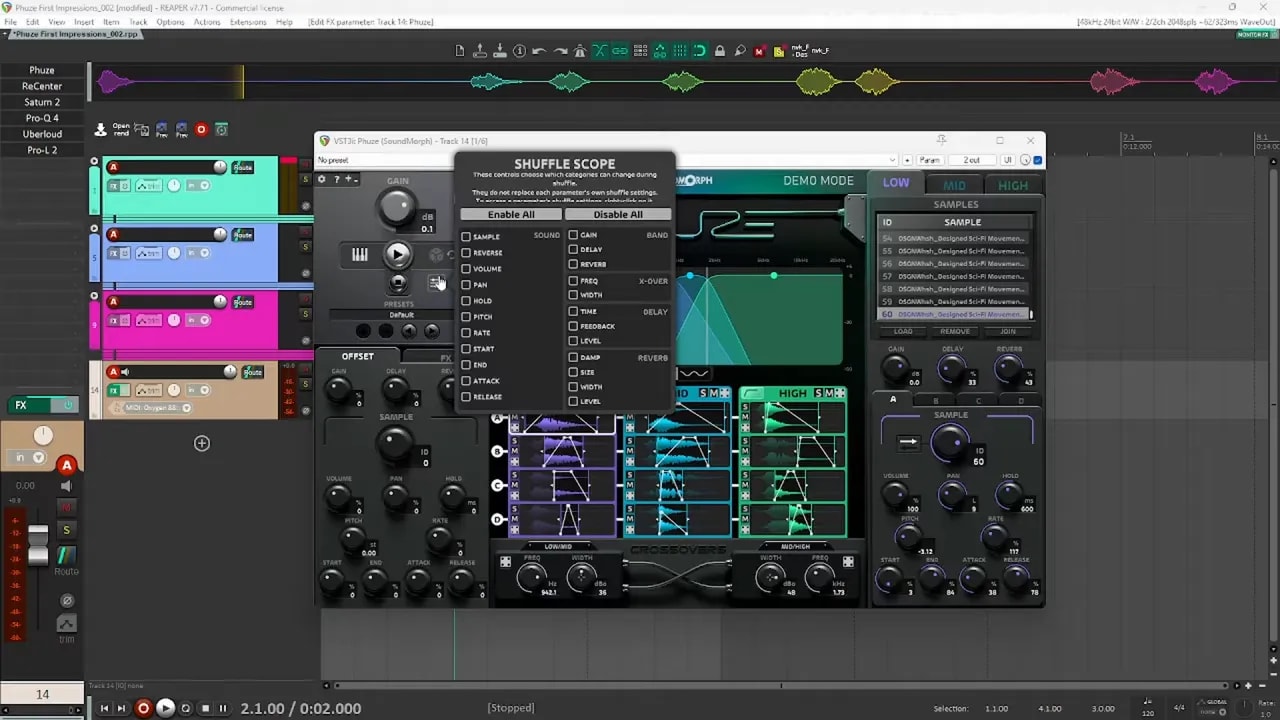Image resolution: width=1280 pixels, height=720 pixels.
Task: Enable the VOLUME shuffle checkbox
Action: pyautogui.click(x=466, y=269)
